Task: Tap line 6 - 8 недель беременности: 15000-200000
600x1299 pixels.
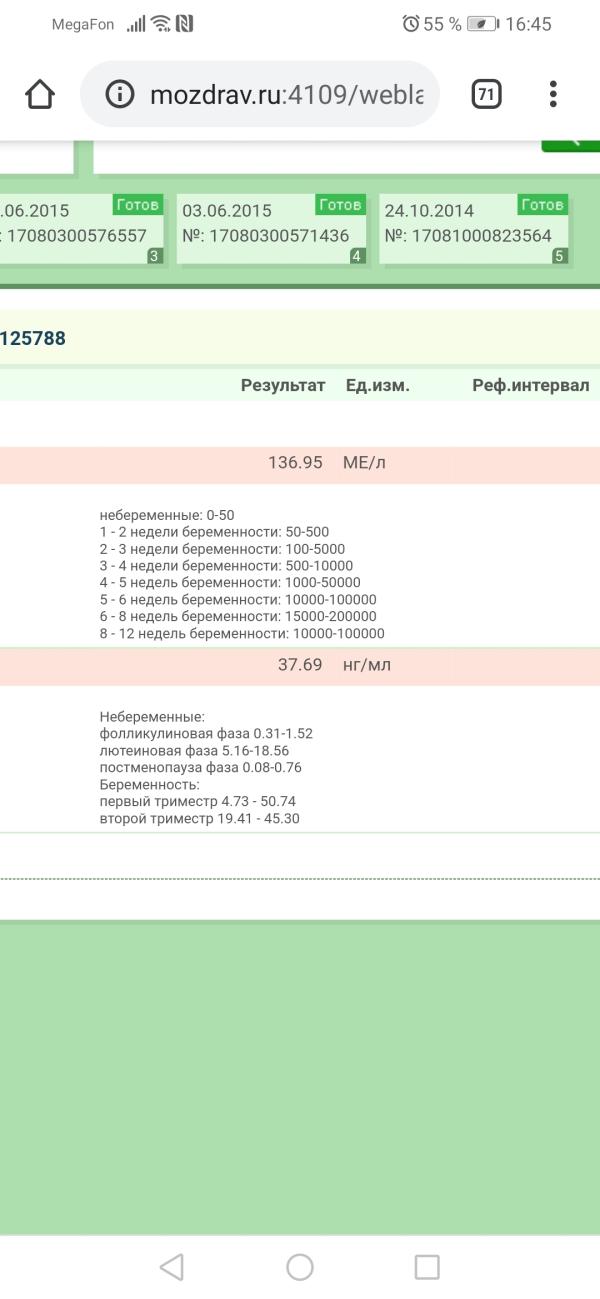Action: tap(238, 617)
